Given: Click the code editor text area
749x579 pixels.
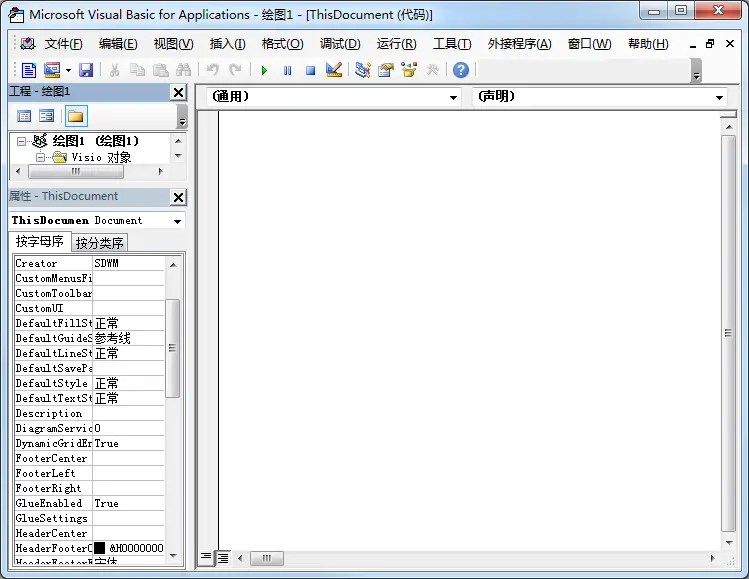Looking at the screenshot, I should click(x=470, y=330).
